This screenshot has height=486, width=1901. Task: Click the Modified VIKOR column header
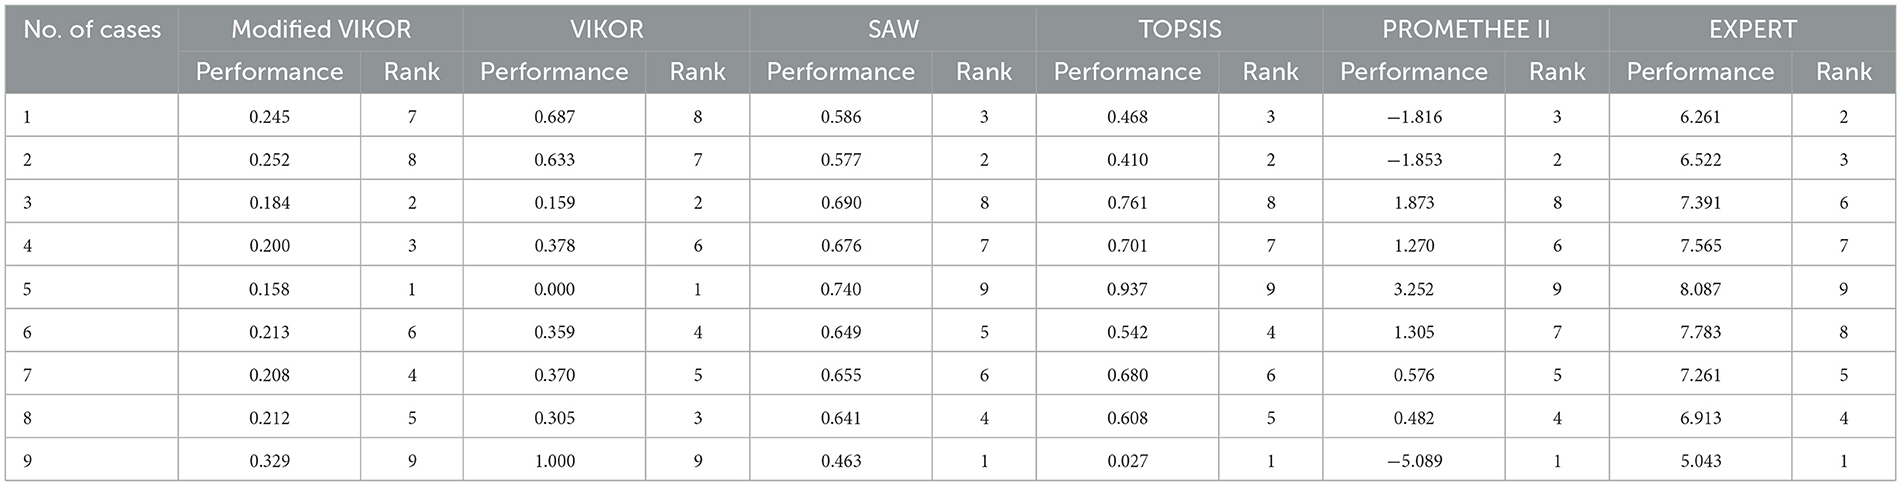click(x=321, y=29)
